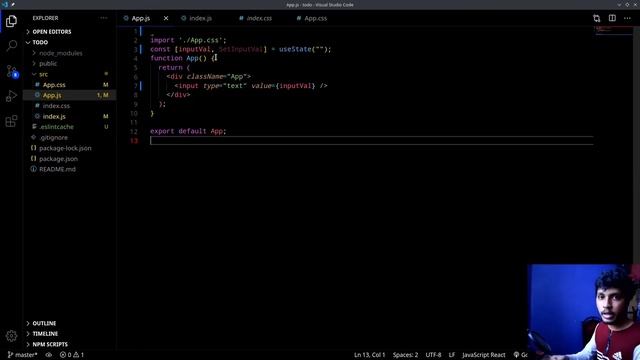This screenshot has width=640, height=360.
Task: Change end of line sequence LF
Action: [452, 355]
